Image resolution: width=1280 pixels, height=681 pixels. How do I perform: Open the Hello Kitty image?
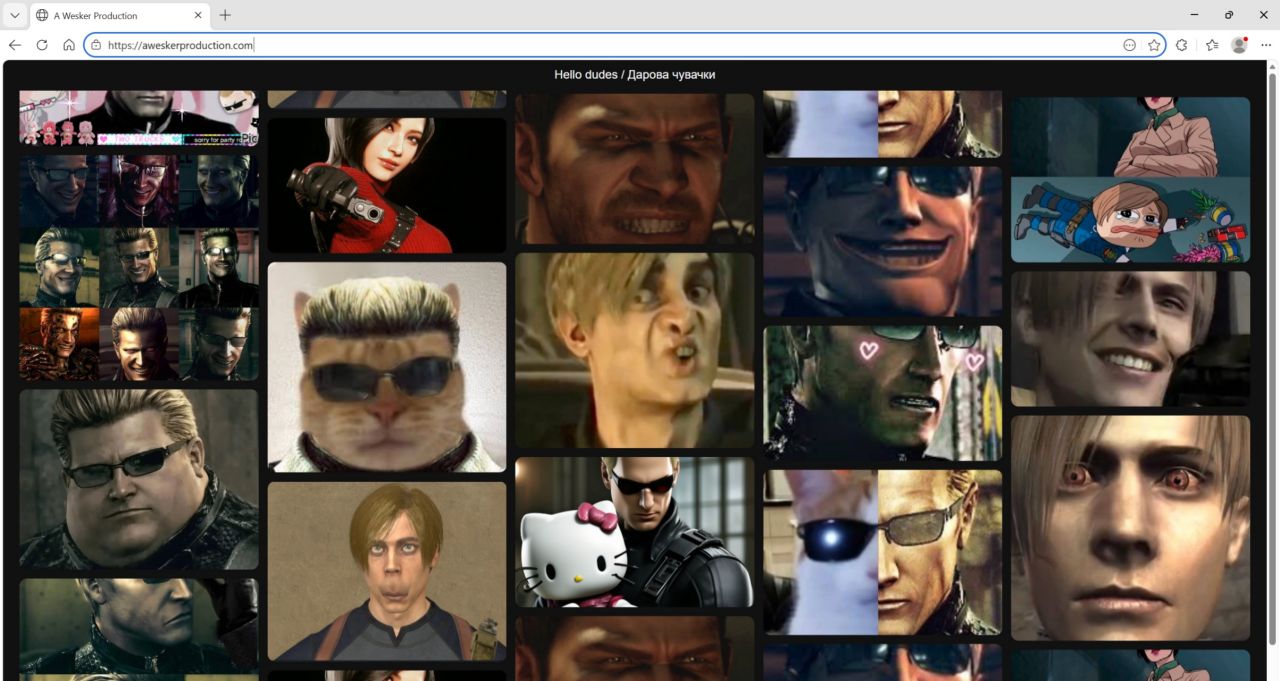(634, 532)
